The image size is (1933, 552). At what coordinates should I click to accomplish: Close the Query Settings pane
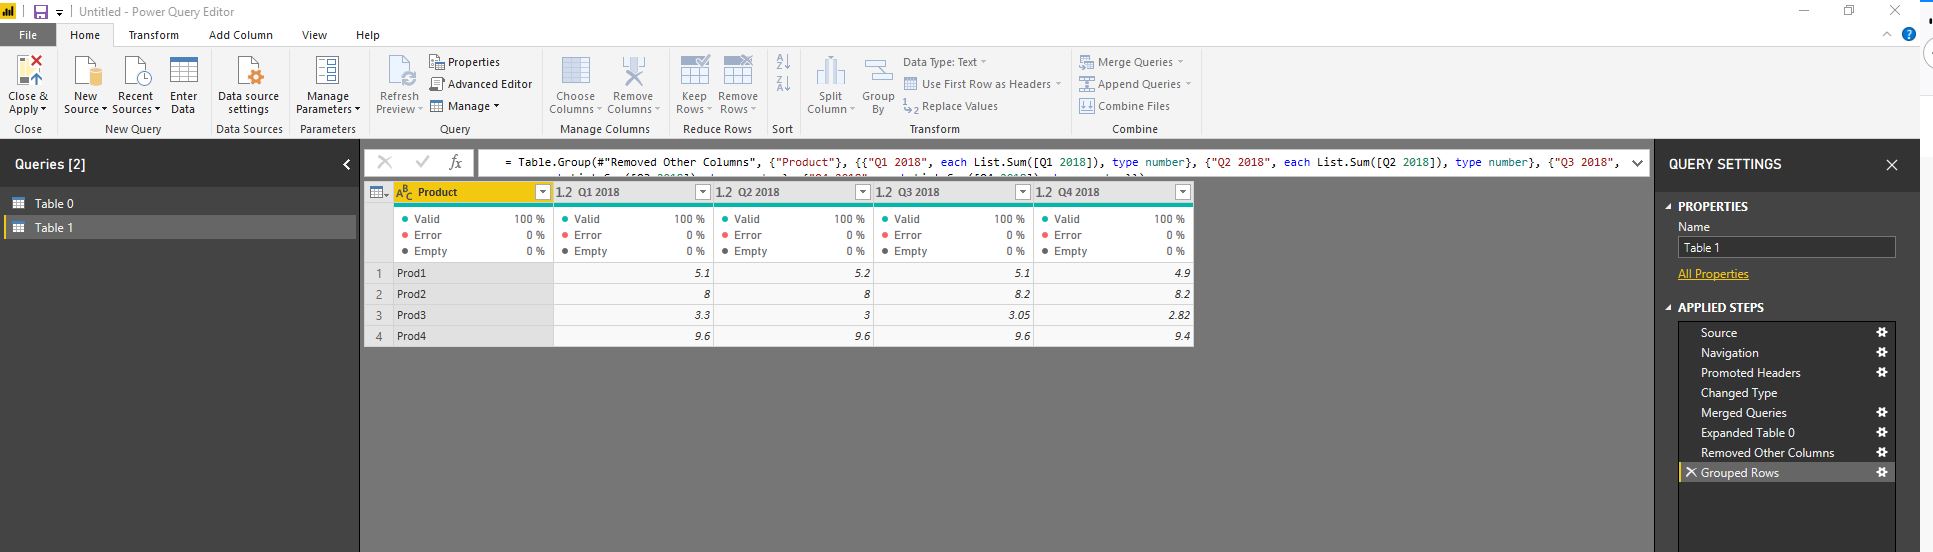[x=1891, y=165]
